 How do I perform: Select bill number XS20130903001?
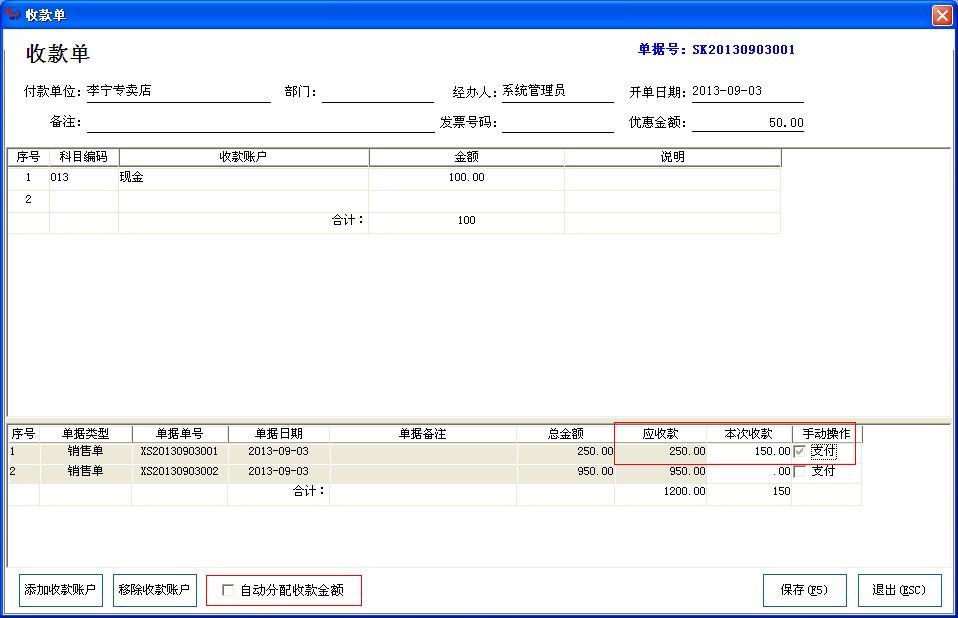[x=180, y=452]
